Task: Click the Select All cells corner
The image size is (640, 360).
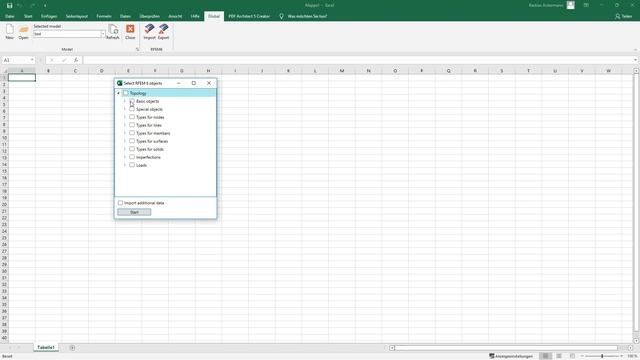Action: pyautogui.click(x=4, y=71)
